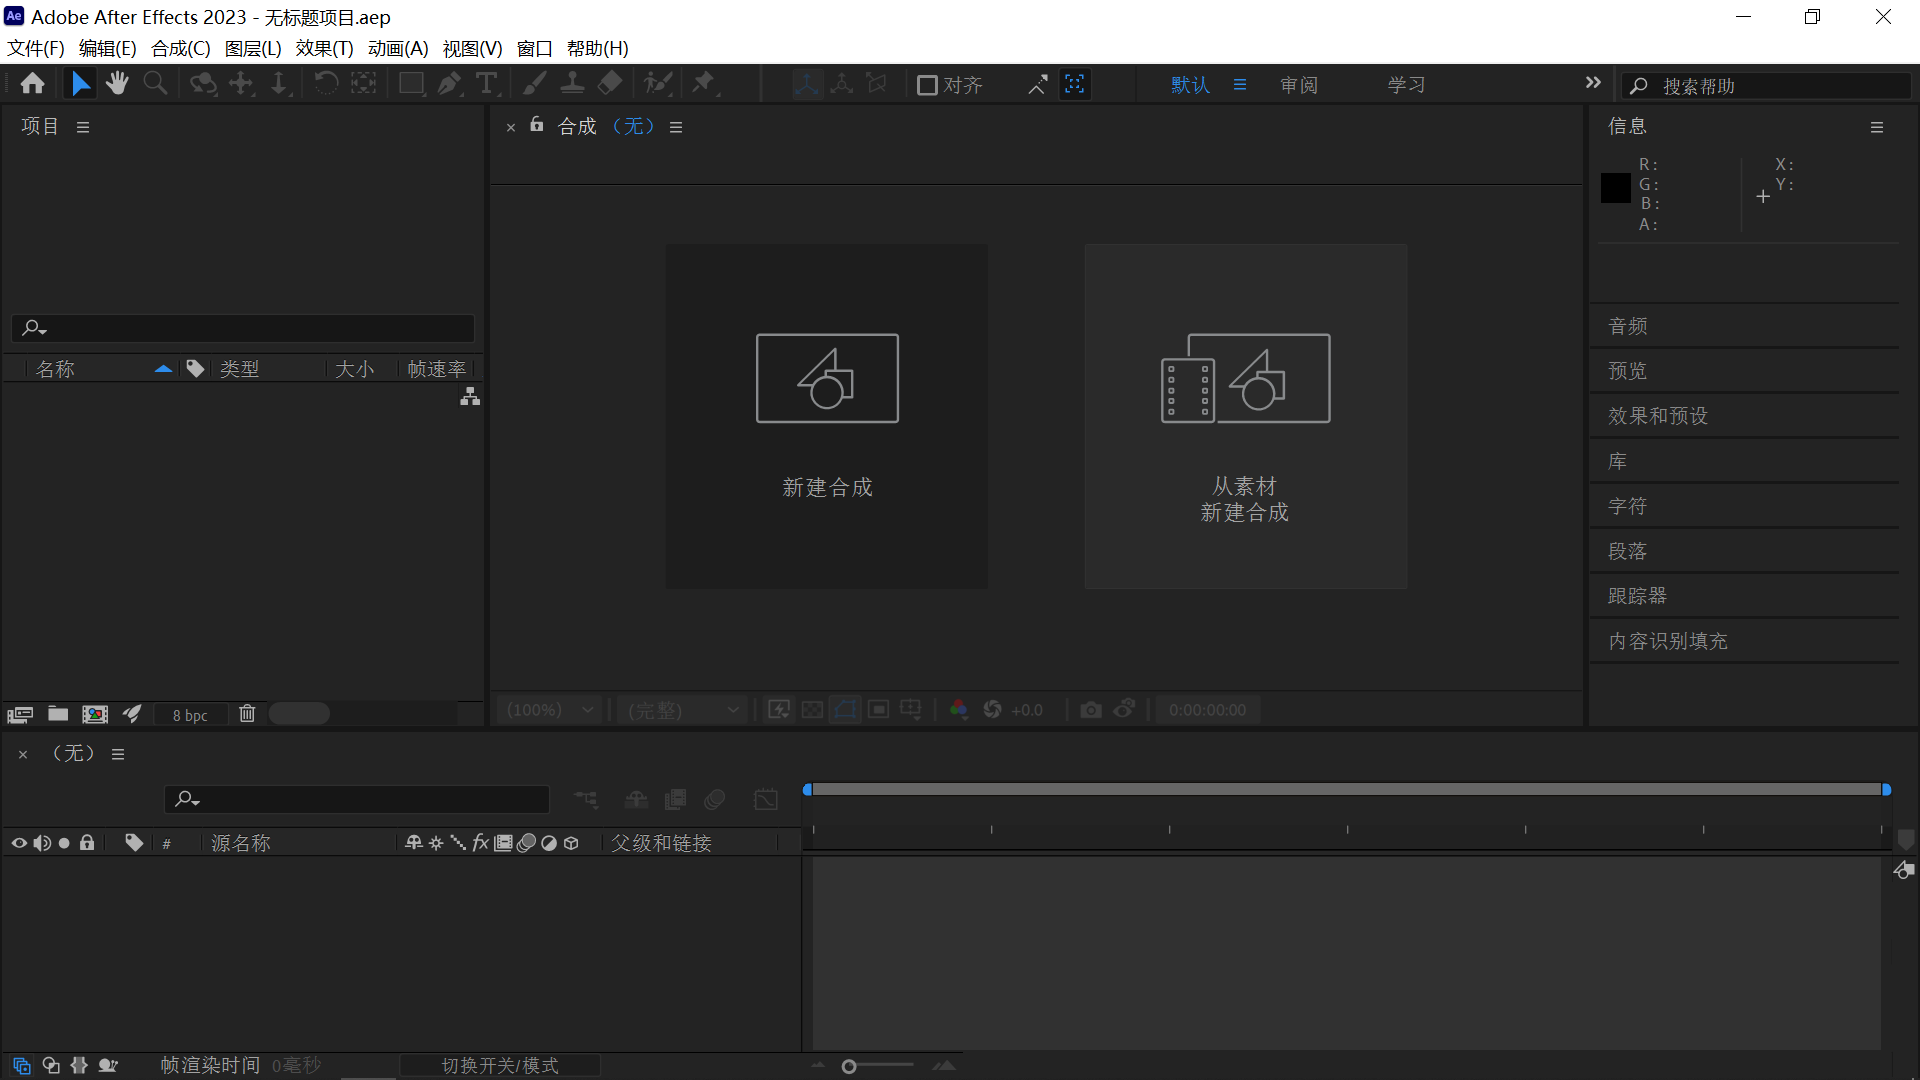This screenshot has height=1080, width=1920.
Task: Select the Rectangle shape tool
Action: click(x=411, y=84)
